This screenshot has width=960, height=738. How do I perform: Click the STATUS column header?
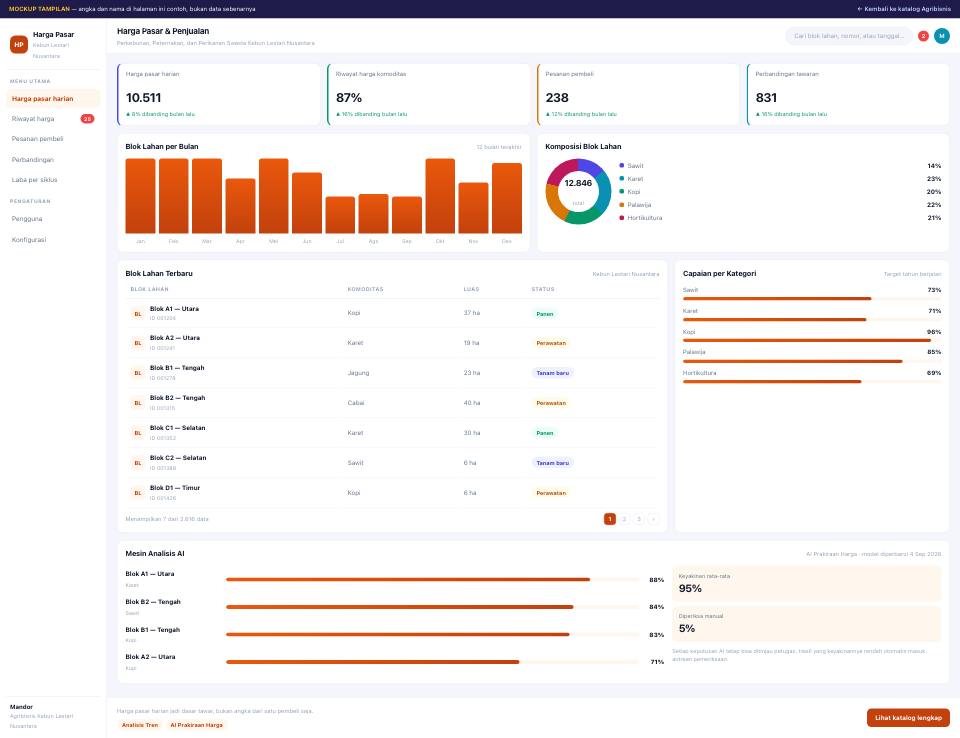tap(542, 289)
